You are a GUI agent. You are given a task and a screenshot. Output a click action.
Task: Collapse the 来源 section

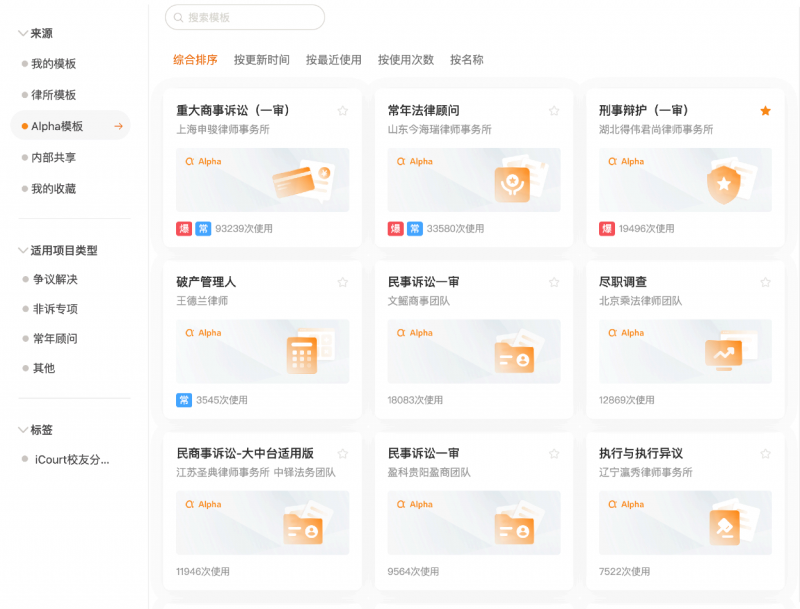tap(22, 34)
